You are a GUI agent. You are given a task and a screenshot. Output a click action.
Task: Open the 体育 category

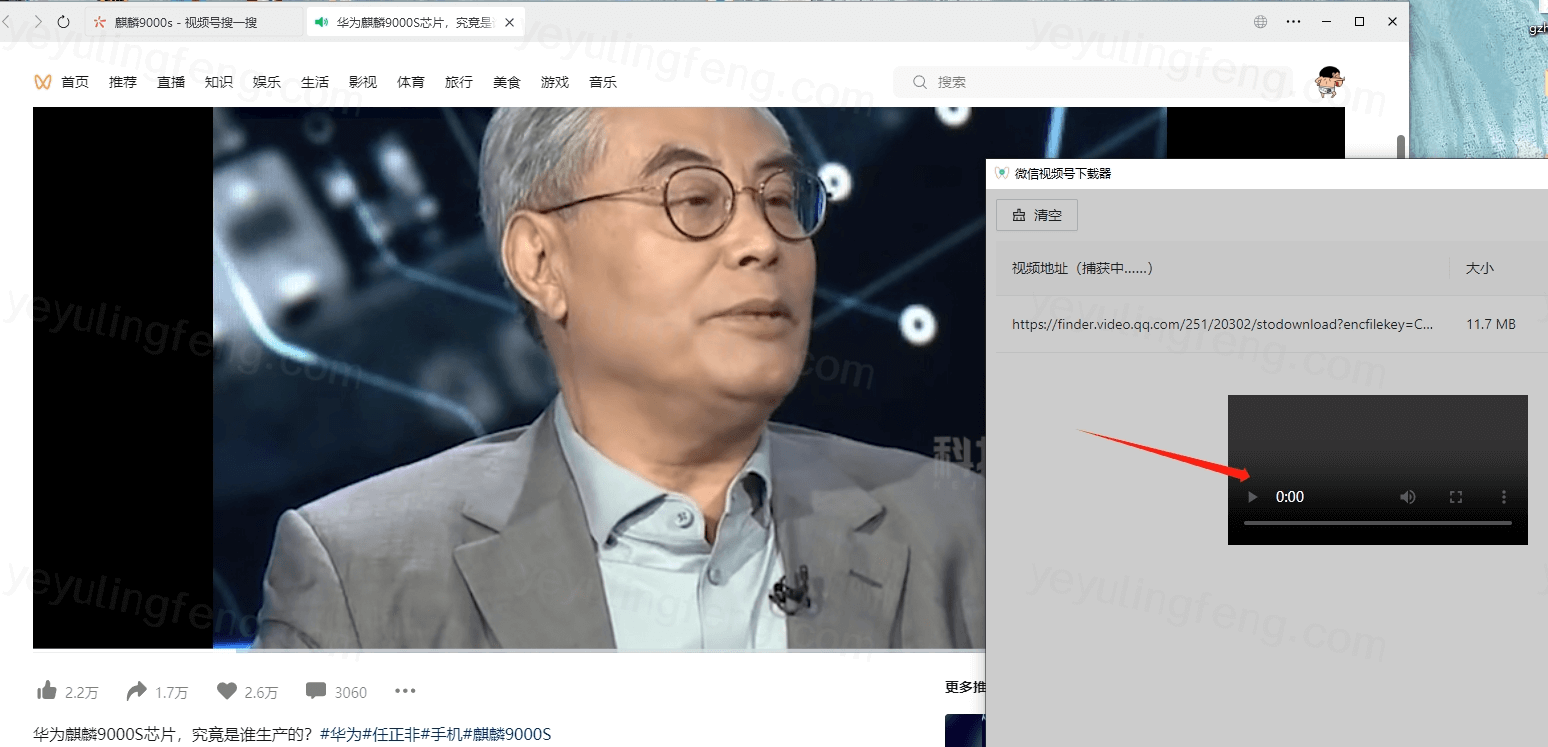point(411,82)
